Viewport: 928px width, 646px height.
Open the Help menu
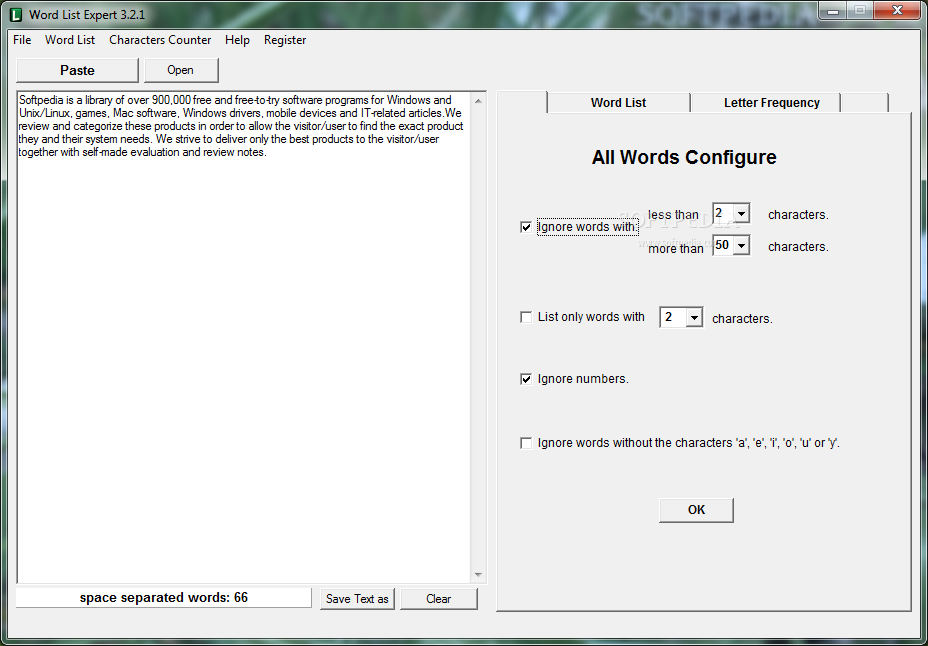(x=237, y=40)
